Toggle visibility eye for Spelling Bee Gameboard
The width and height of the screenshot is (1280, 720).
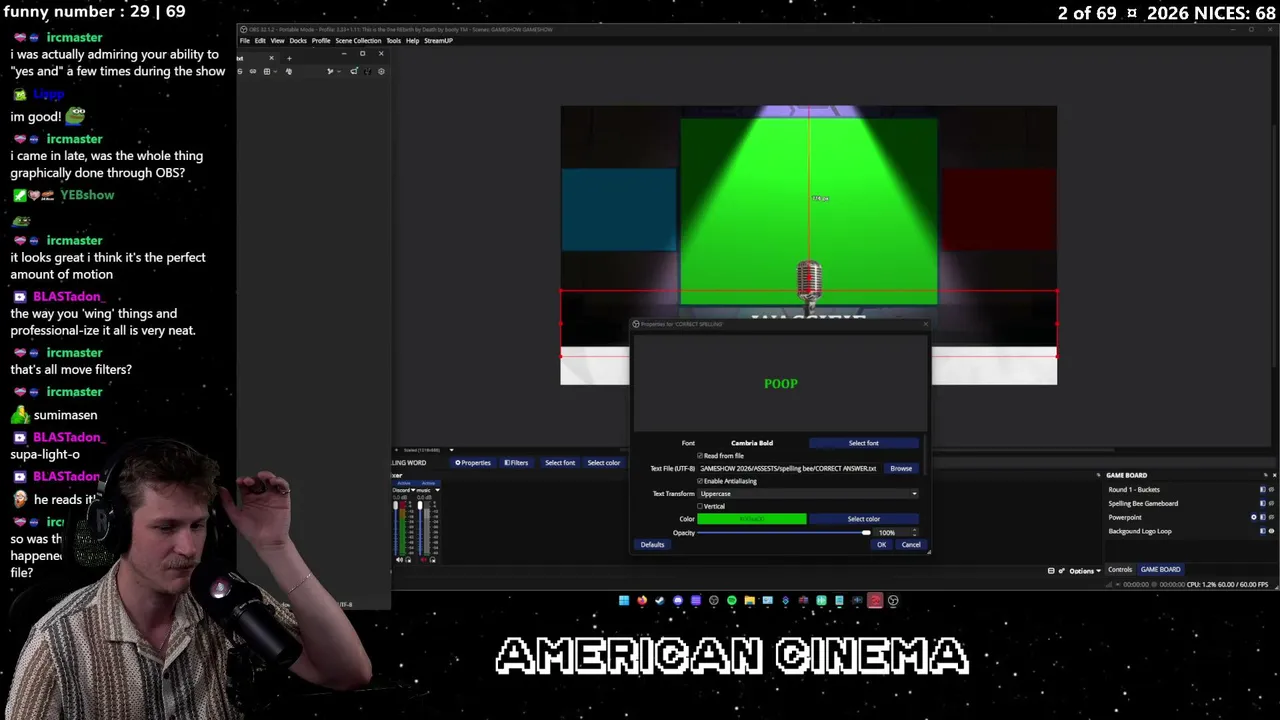pos(1271,504)
